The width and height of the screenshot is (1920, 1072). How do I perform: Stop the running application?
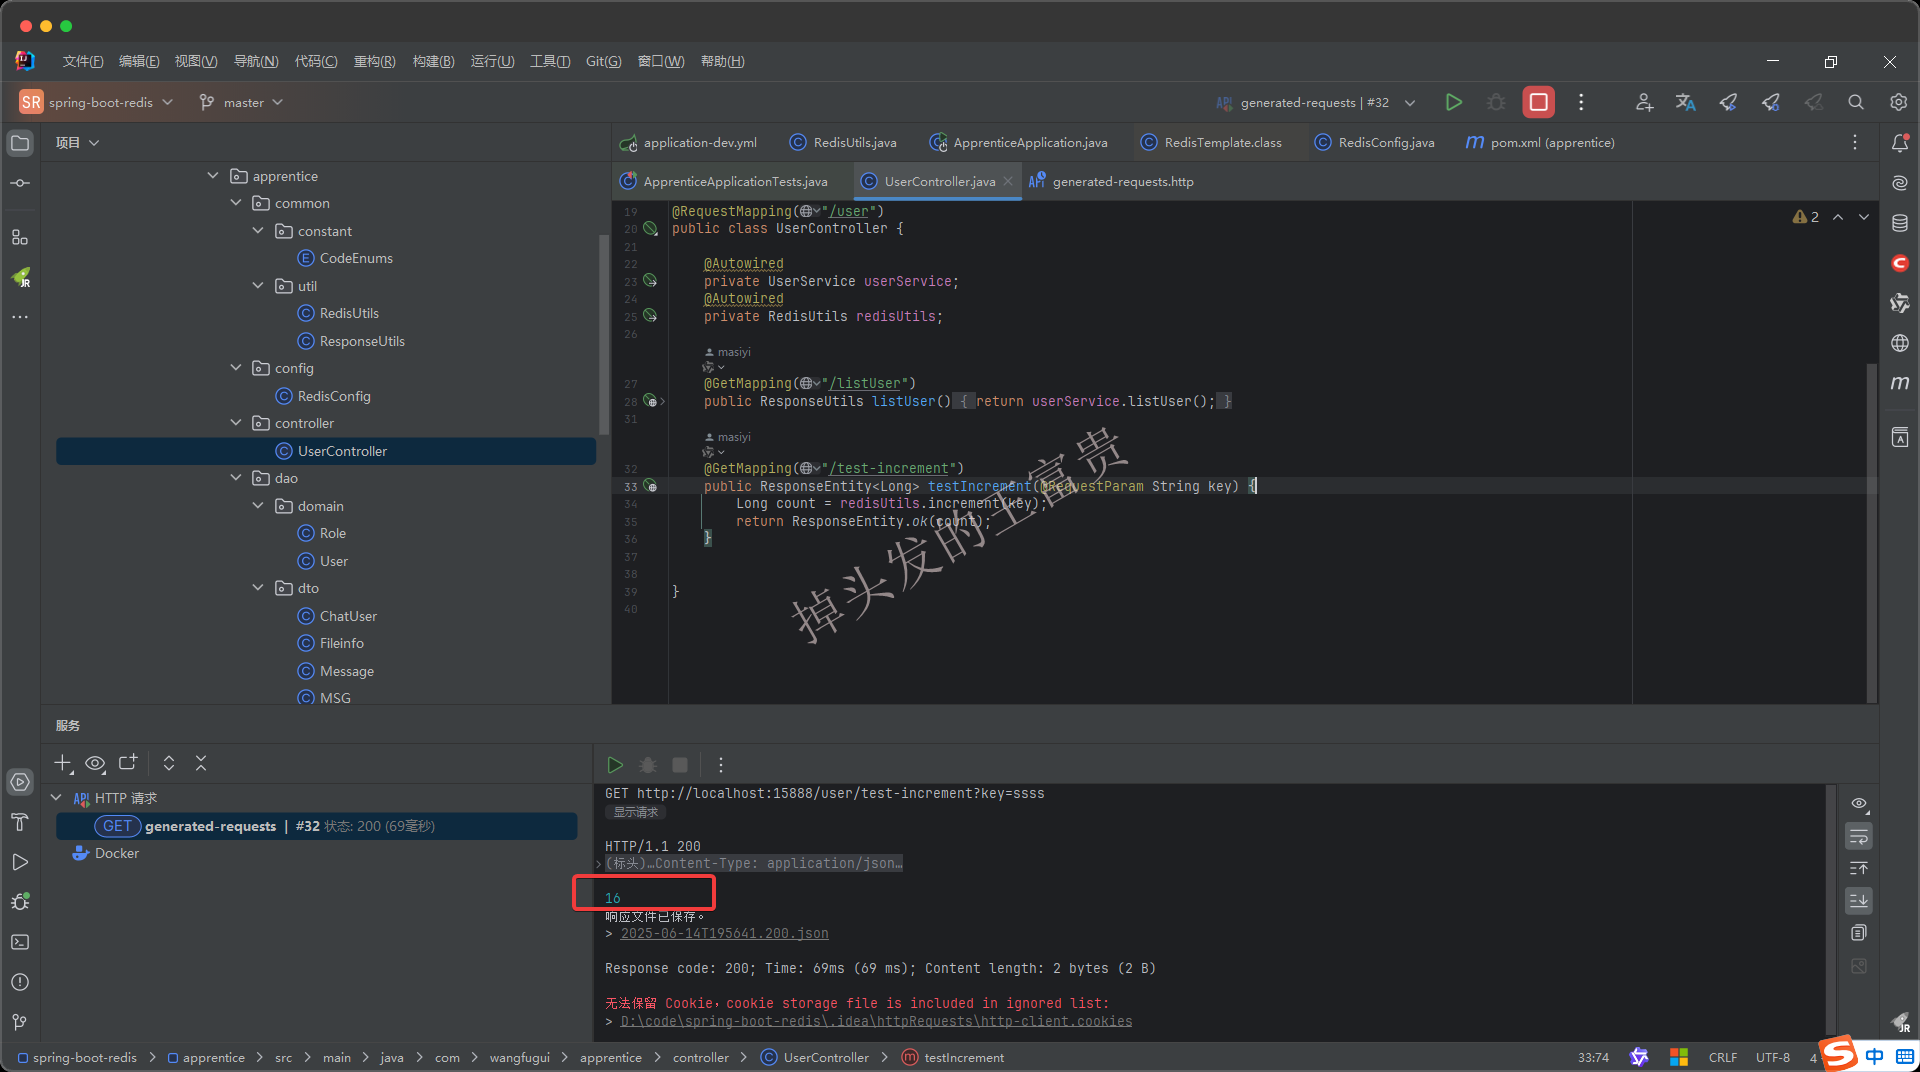1538,102
